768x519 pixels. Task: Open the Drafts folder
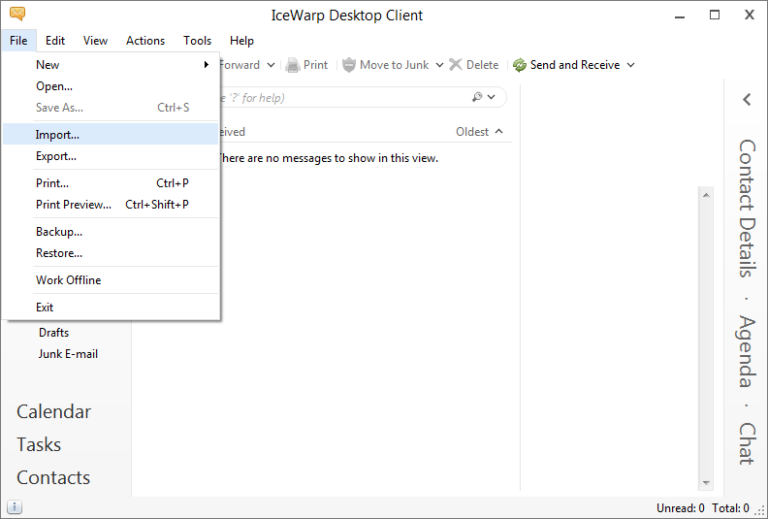[x=54, y=332]
